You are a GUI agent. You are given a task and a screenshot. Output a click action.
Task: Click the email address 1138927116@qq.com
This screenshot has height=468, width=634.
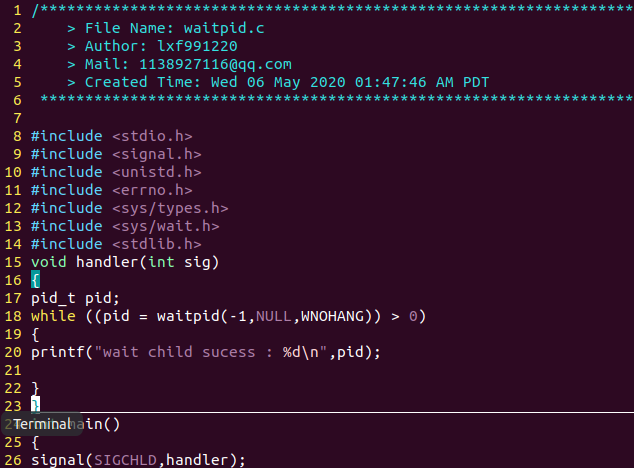(215, 64)
